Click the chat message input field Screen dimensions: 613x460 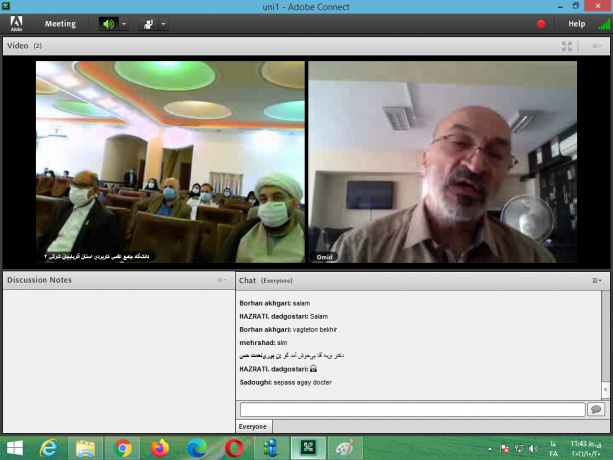412,410
